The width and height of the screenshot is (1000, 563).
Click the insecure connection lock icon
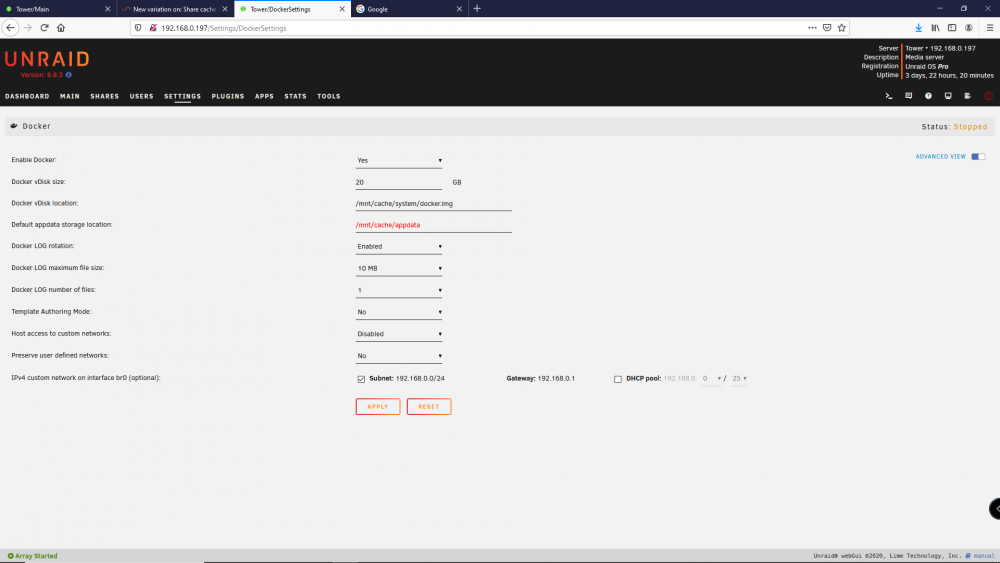click(x=152, y=28)
